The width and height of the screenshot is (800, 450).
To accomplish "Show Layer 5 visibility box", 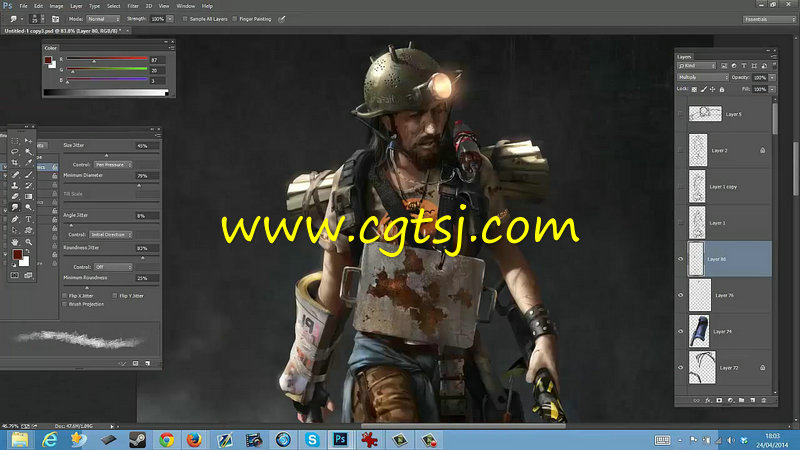I will pyautogui.click(x=680, y=114).
